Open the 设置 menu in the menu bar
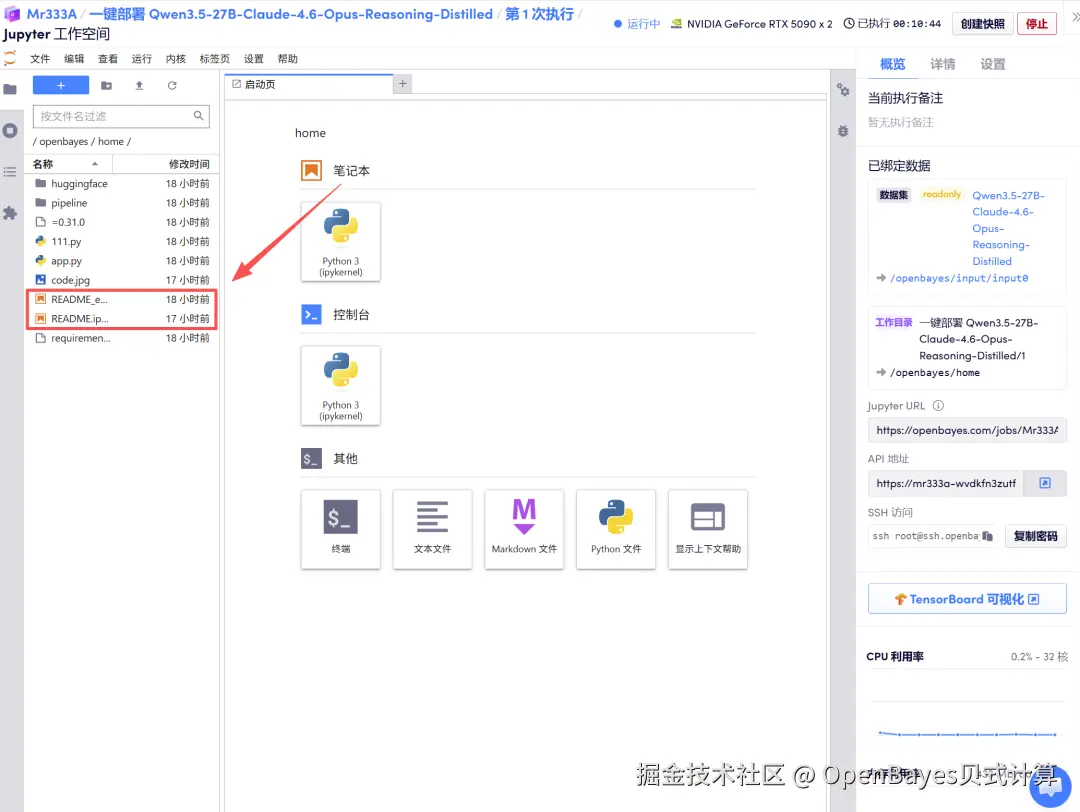This screenshot has height=812, width=1080. click(253, 59)
